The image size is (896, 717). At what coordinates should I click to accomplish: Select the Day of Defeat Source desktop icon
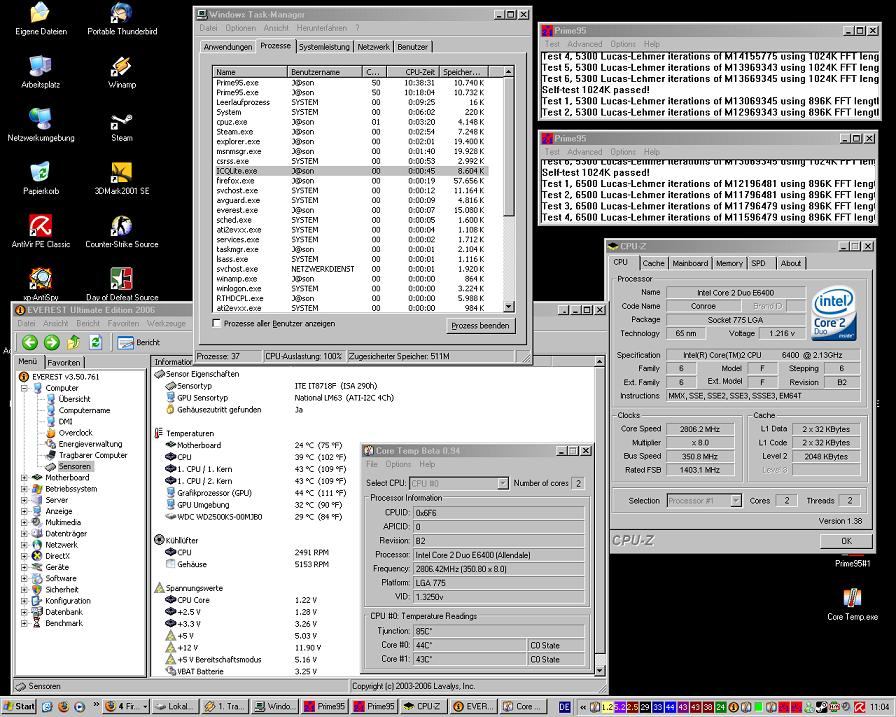click(x=122, y=285)
